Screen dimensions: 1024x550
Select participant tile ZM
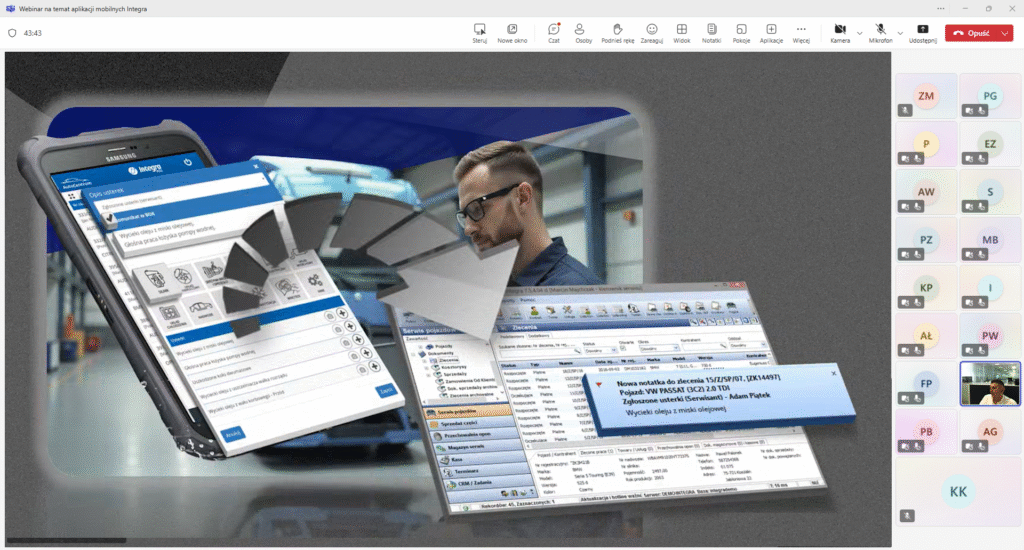click(x=926, y=96)
